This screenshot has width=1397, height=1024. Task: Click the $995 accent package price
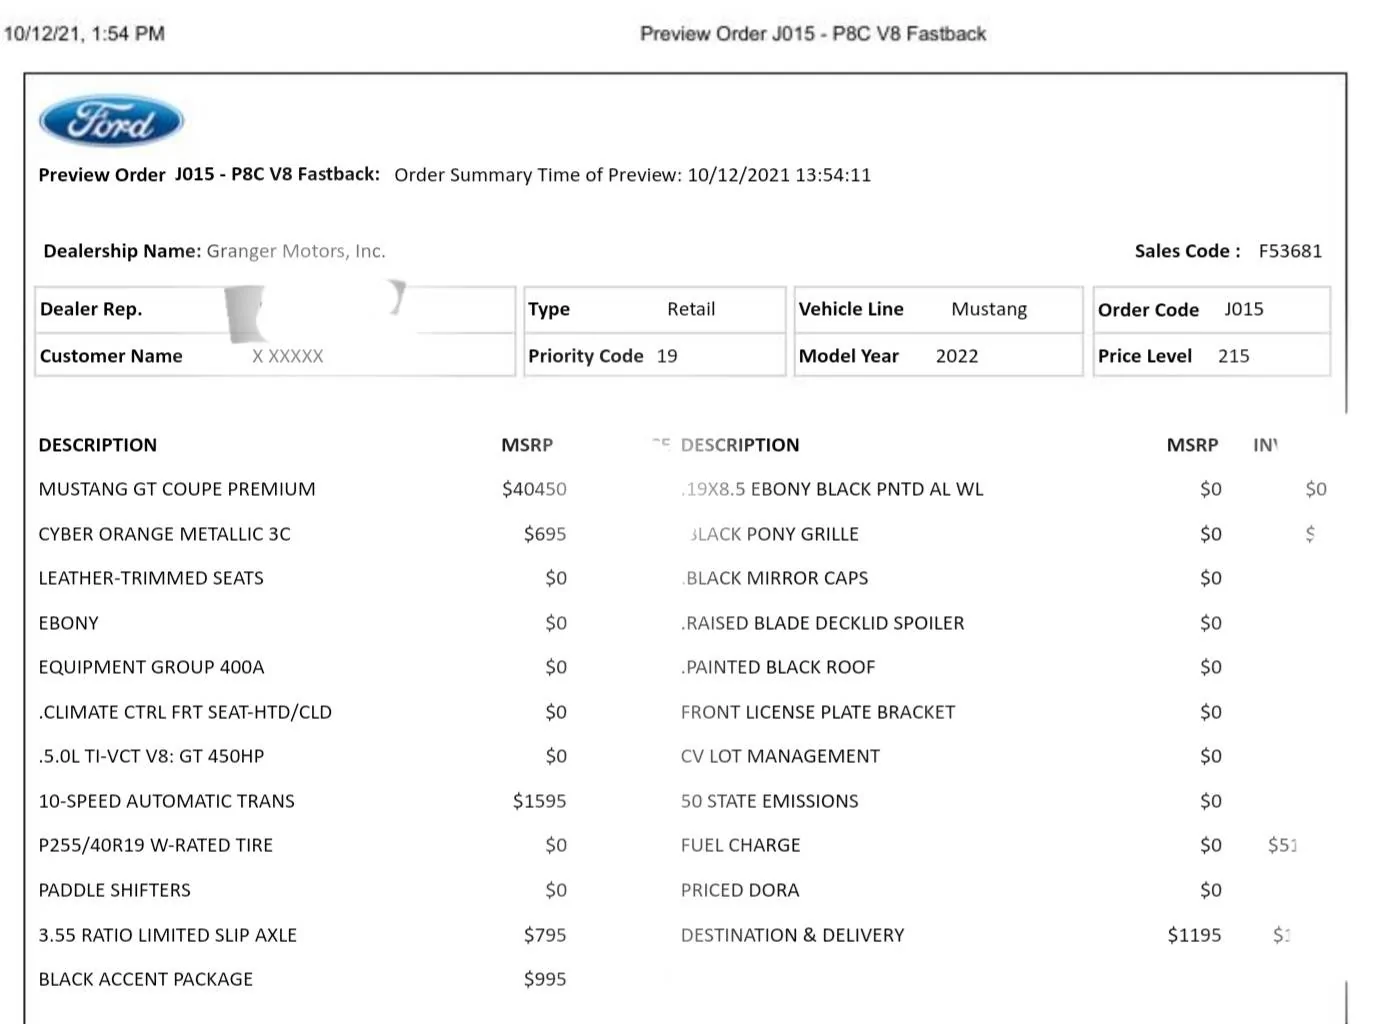tap(545, 979)
